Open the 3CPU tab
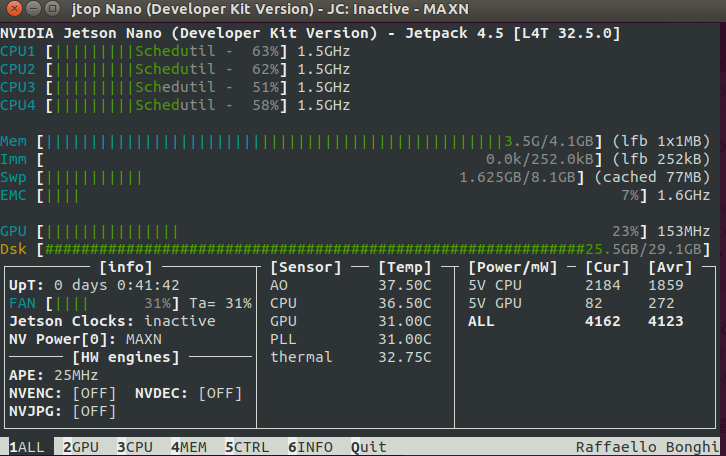The width and height of the screenshot is (726, 456). click(x=135, y=447)
